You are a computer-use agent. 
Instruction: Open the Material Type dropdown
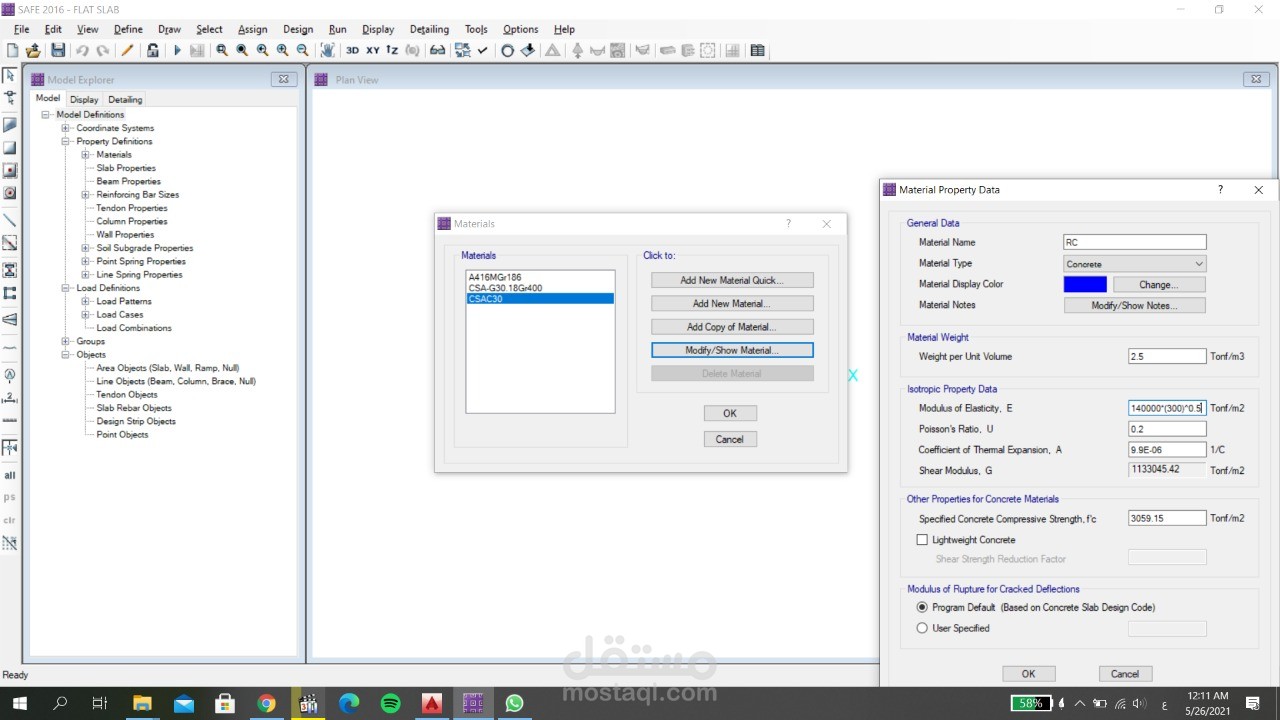[1135, 264]
